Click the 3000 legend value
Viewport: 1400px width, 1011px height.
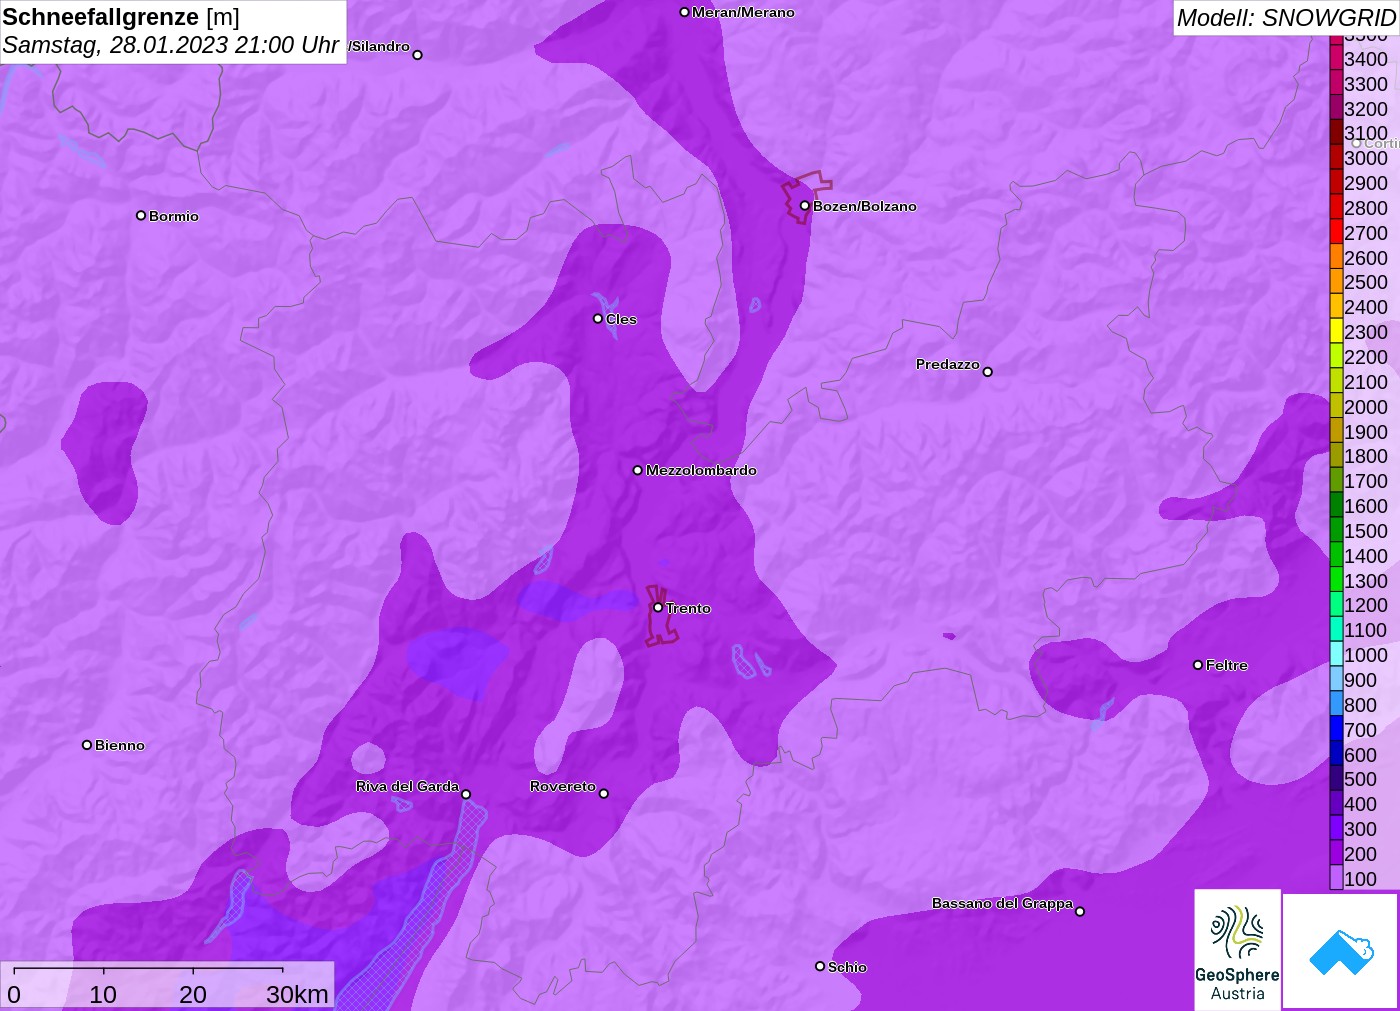pyautogui.click(x=1366, y=158)
